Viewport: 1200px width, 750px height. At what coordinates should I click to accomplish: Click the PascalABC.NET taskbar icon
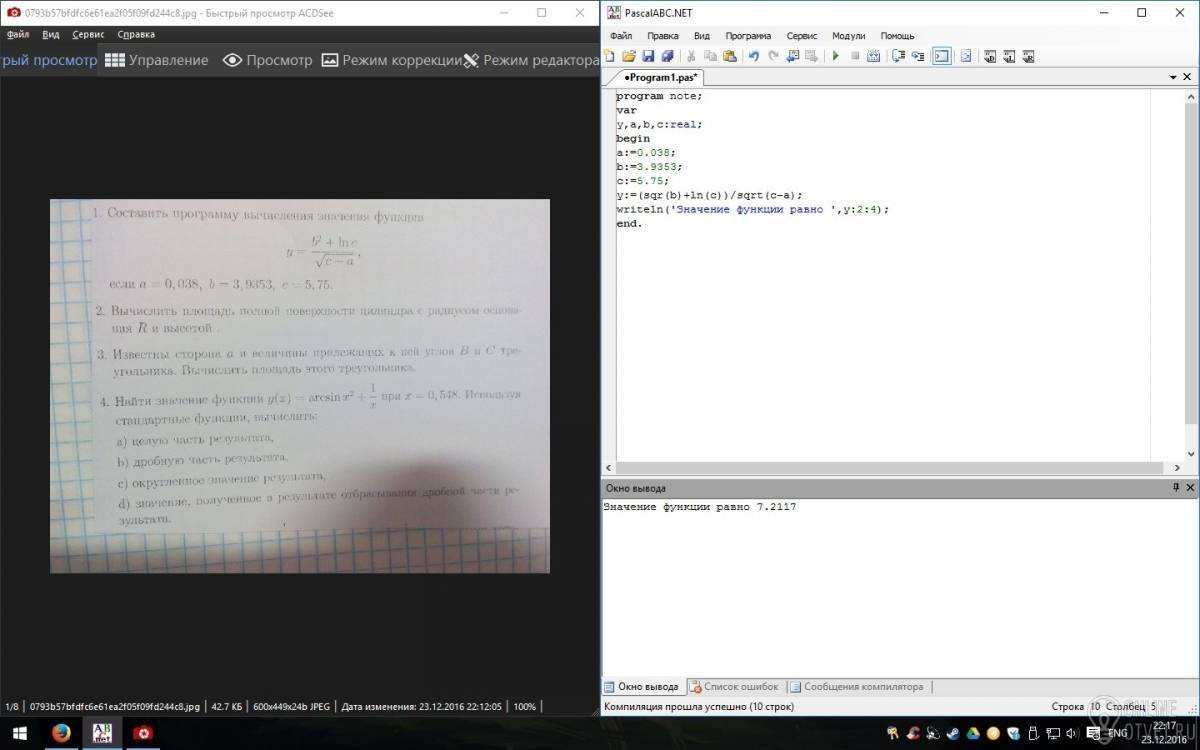(102, 734)
